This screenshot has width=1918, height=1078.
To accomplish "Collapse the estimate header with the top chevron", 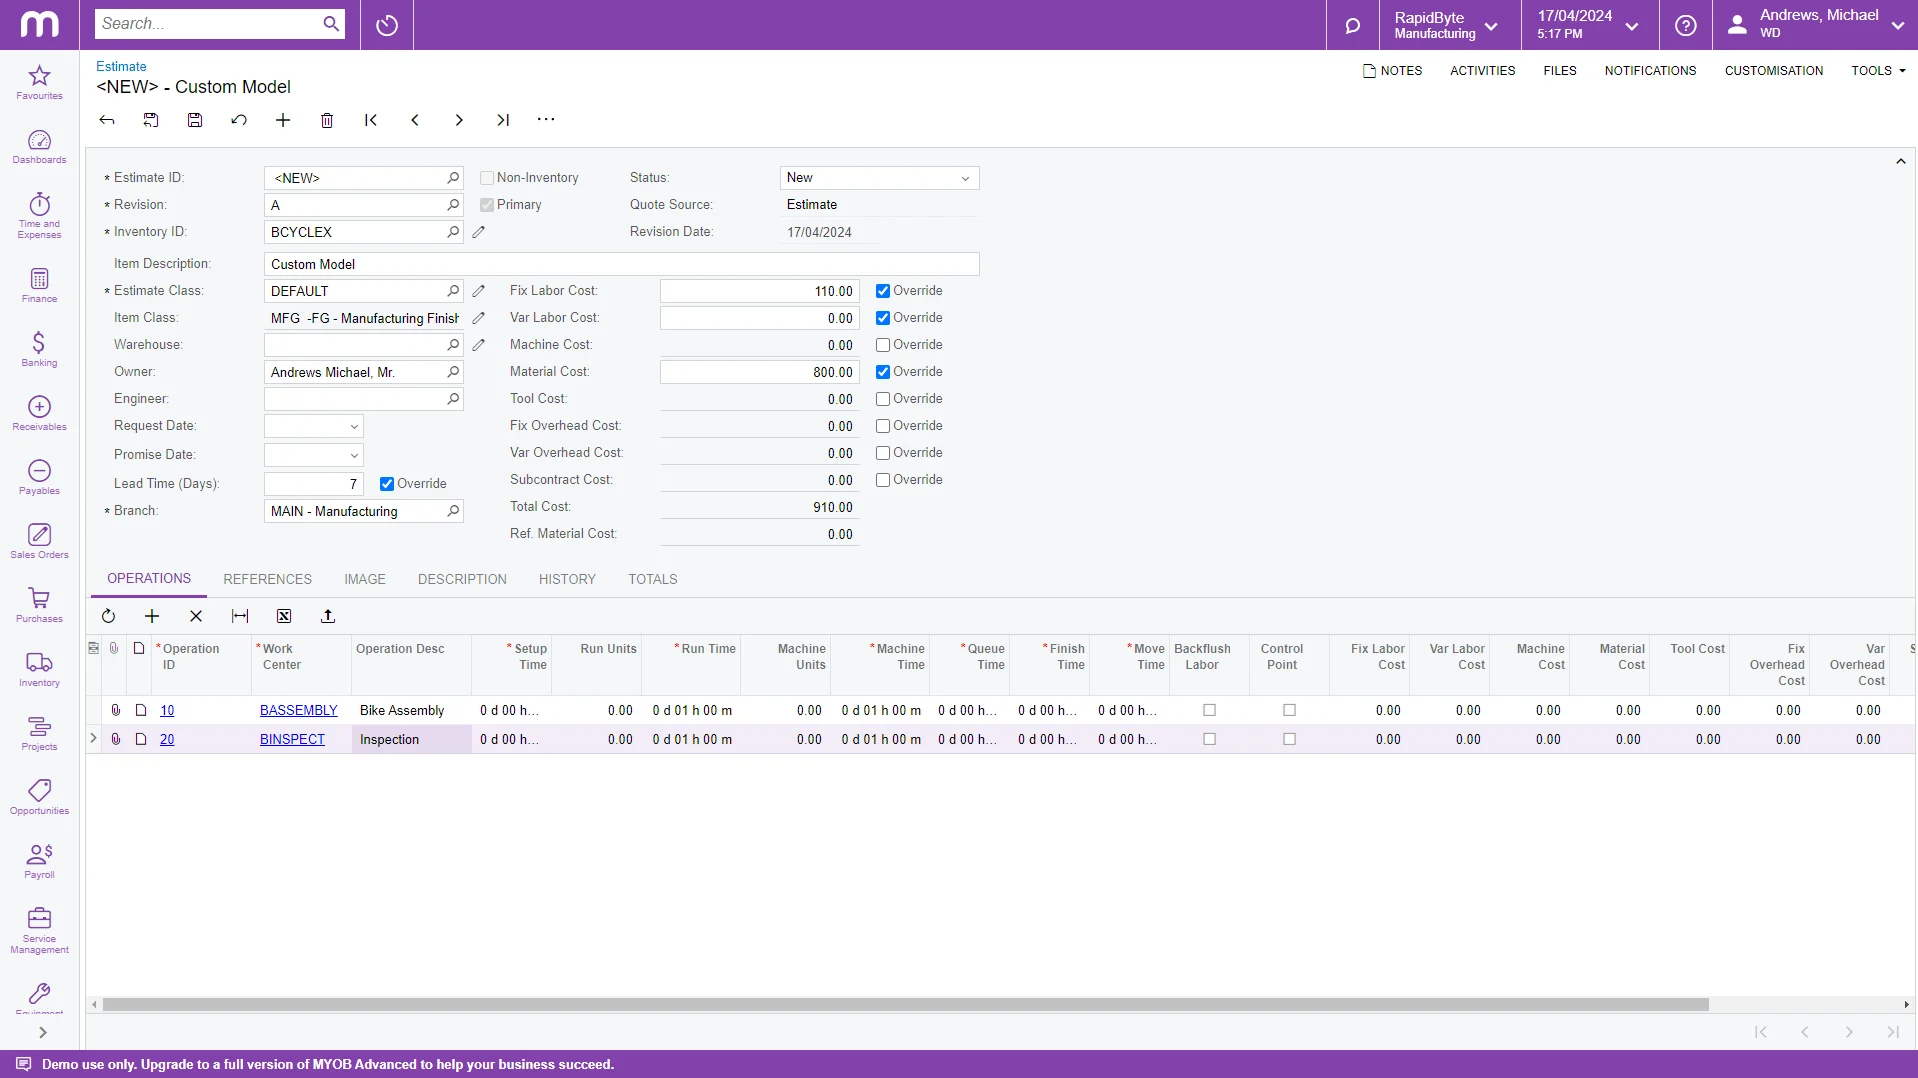I will [1901, 160].
